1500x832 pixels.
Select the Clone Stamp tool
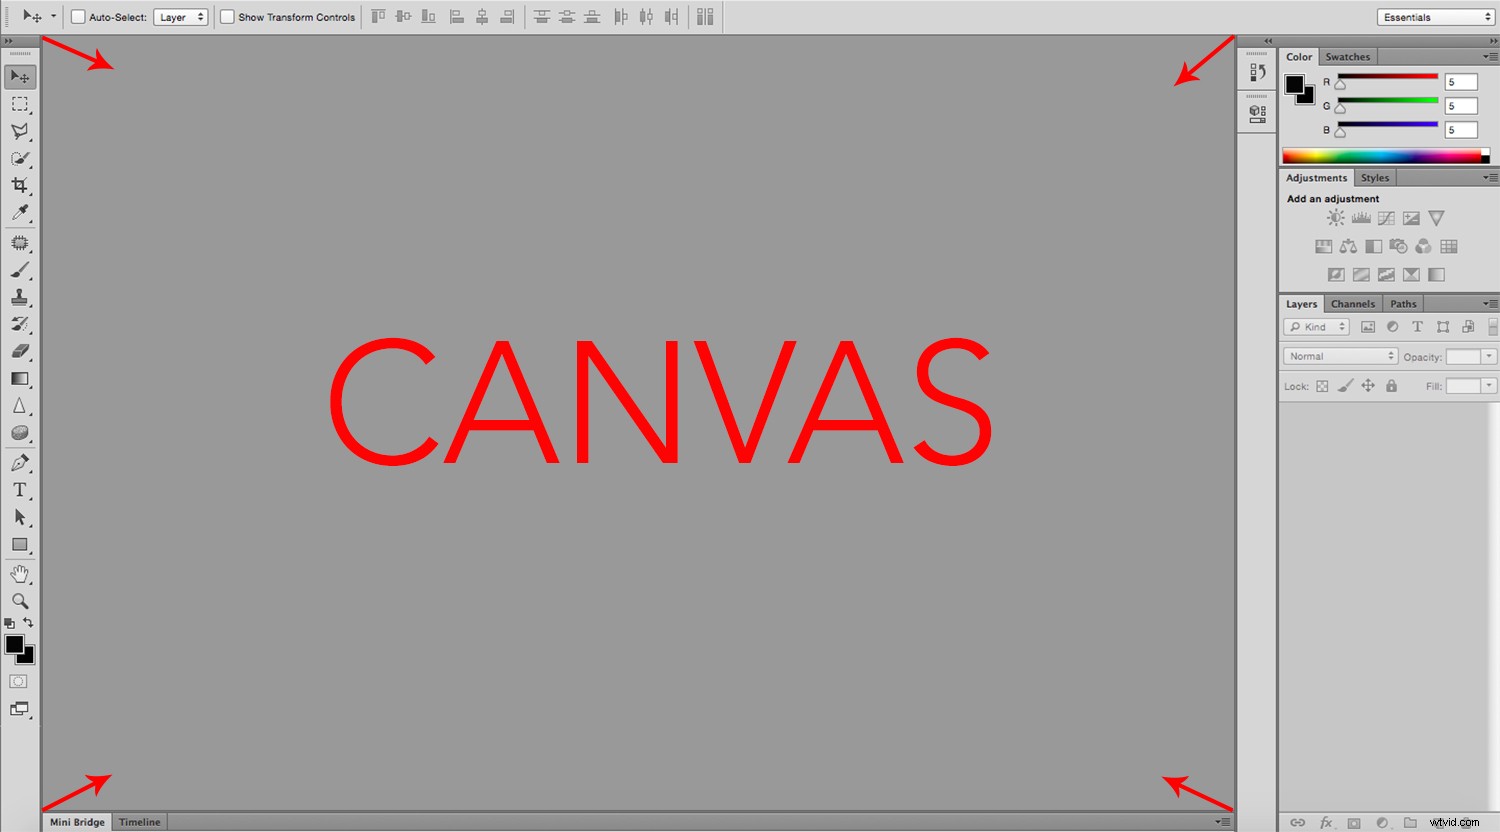coord(19,297)
